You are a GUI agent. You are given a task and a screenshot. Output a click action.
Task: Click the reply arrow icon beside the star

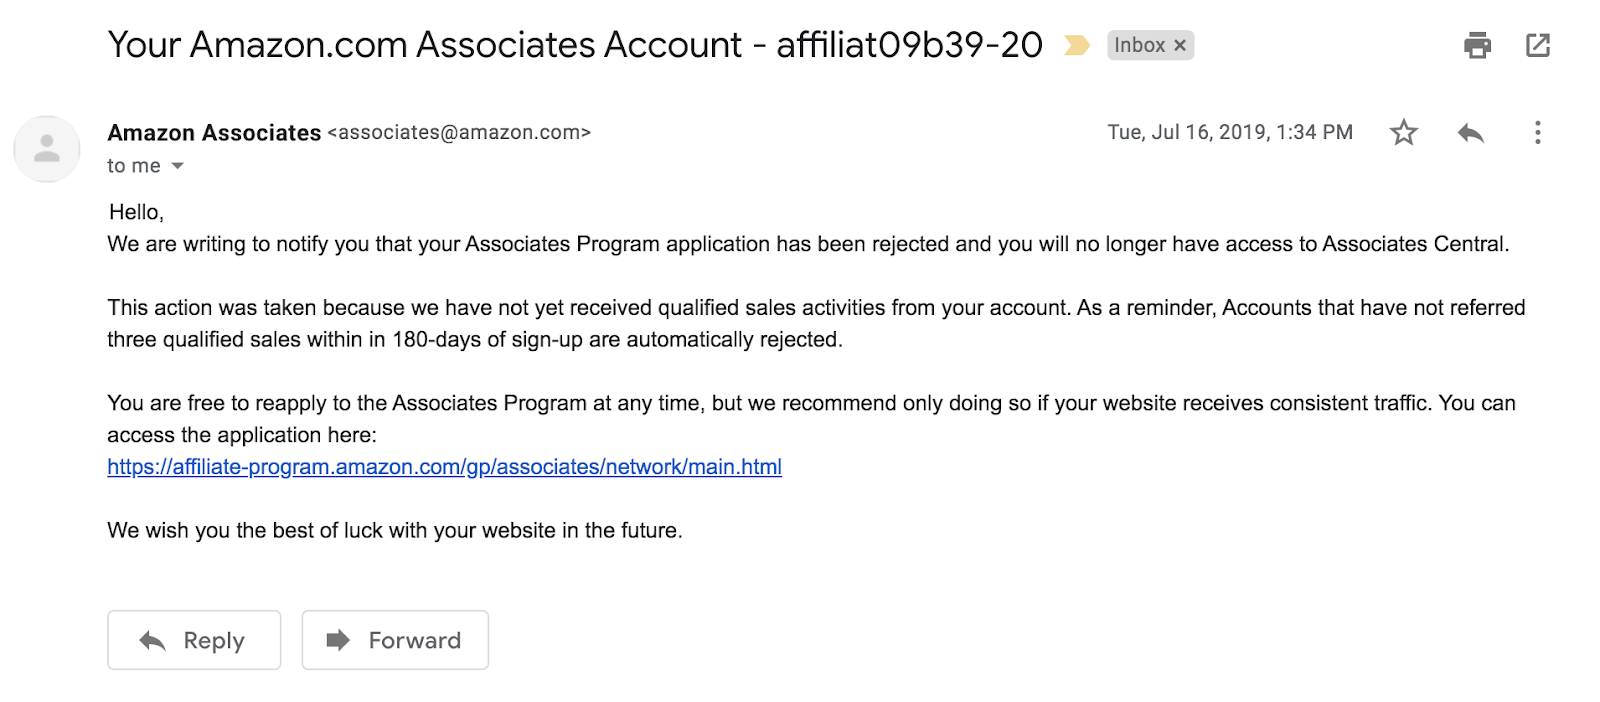click(x=1470, y=133)
